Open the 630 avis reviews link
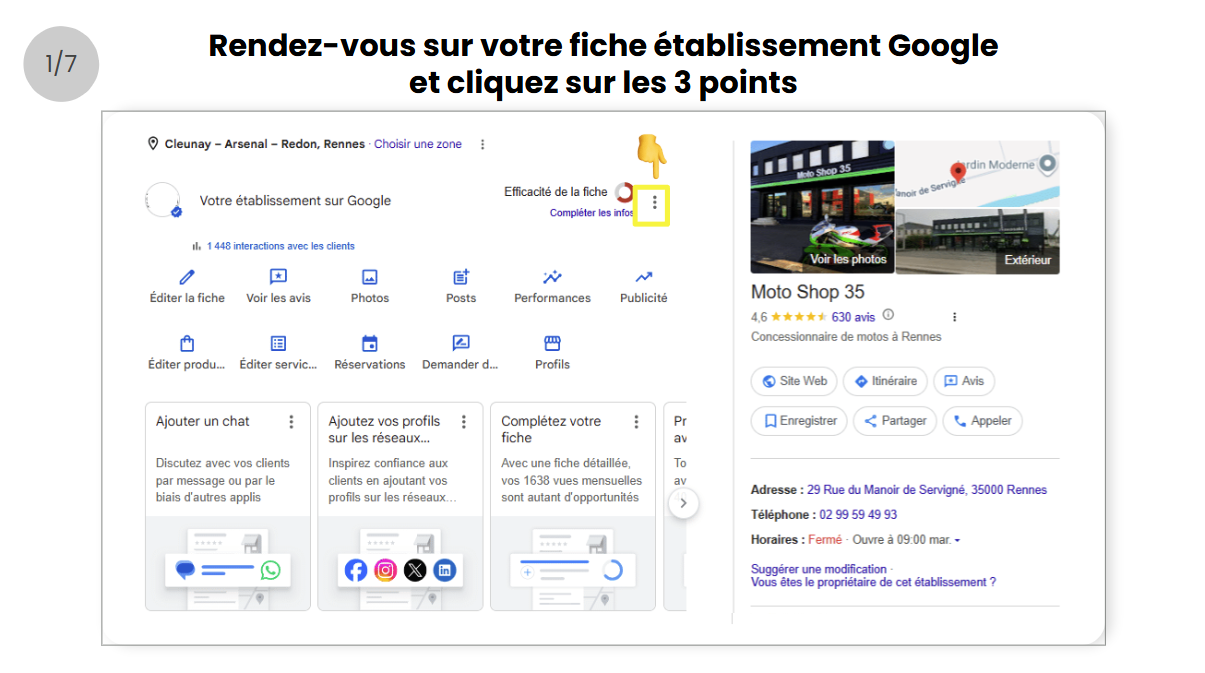Viewport: 1205px width, 673px height. tap(853, 317)
